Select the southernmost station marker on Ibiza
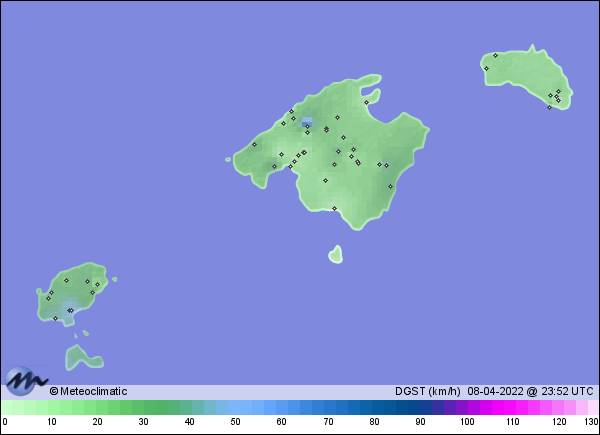Viewport: 600px width, 435px height. pyautogui.click(x=55, y=318)
